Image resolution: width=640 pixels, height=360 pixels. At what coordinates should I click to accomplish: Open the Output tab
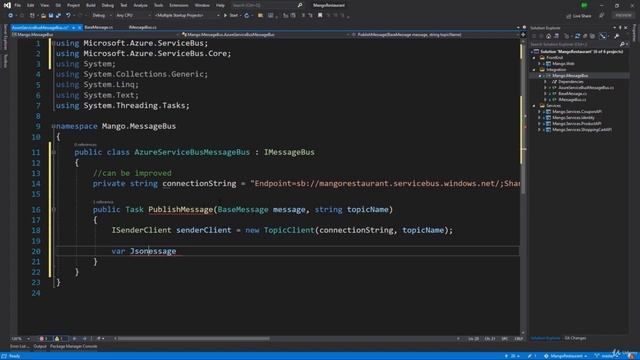pyautogui.click(x=40, y=347)
